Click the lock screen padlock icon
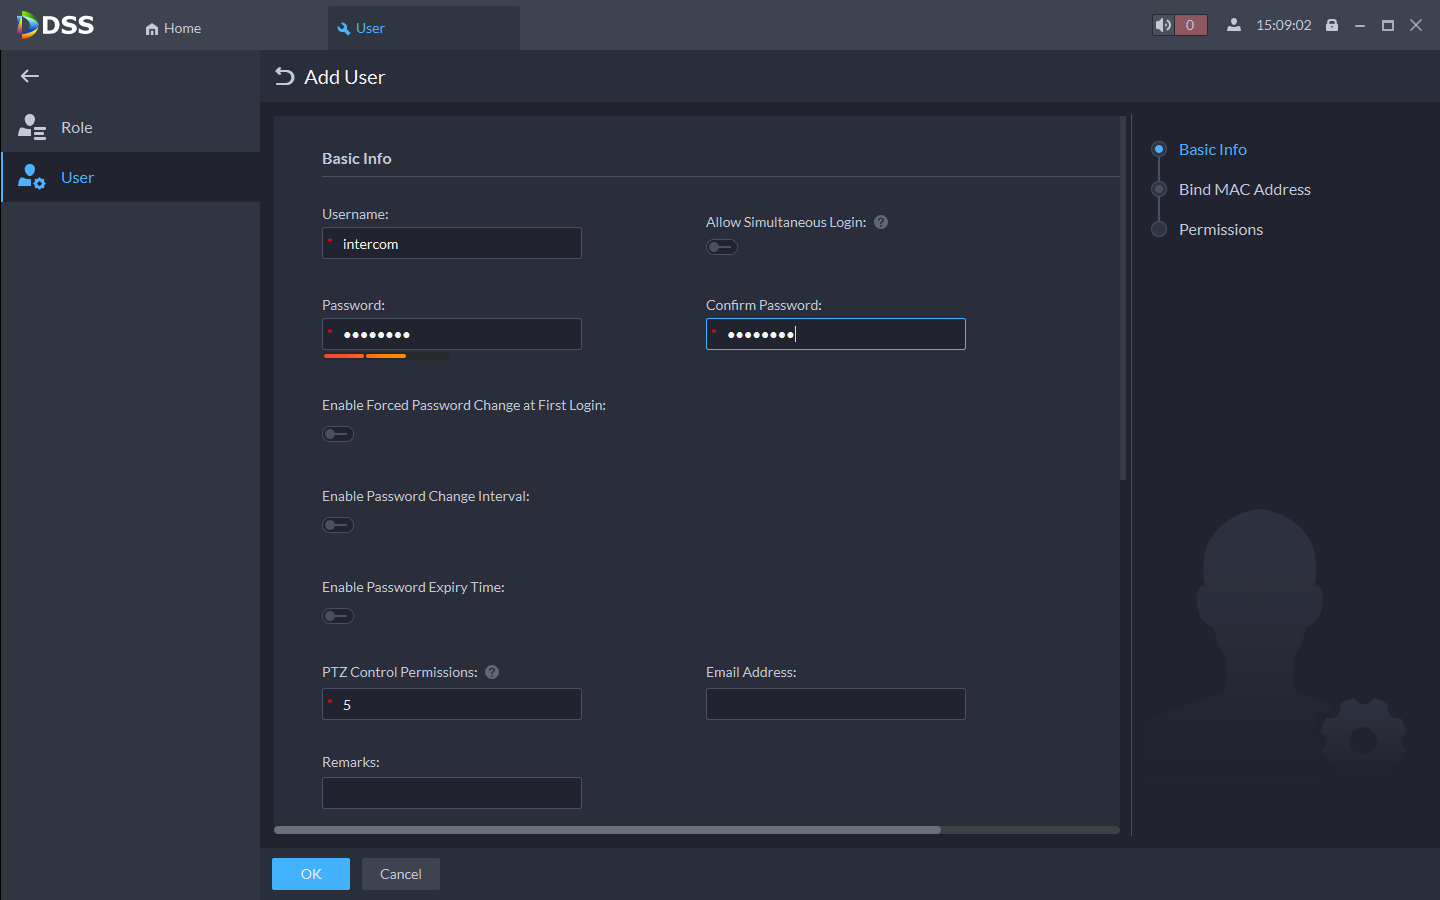Viewport: 1440px width, 900px height. tap(1332, 25)
